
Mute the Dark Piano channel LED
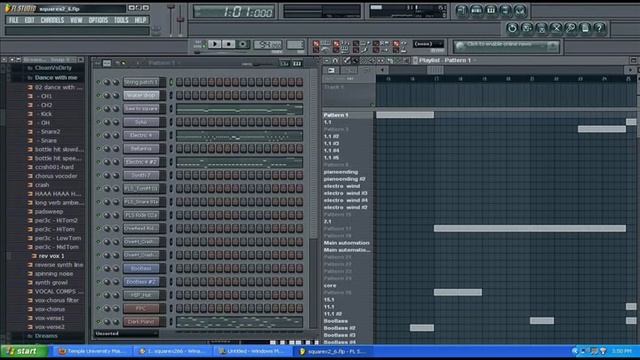pos(98,322)
